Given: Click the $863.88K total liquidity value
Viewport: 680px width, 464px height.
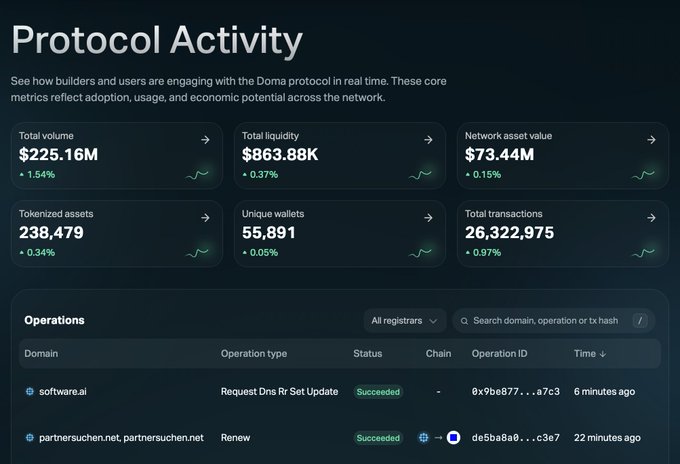Looking at the screenshot, I should pos(280,154).
